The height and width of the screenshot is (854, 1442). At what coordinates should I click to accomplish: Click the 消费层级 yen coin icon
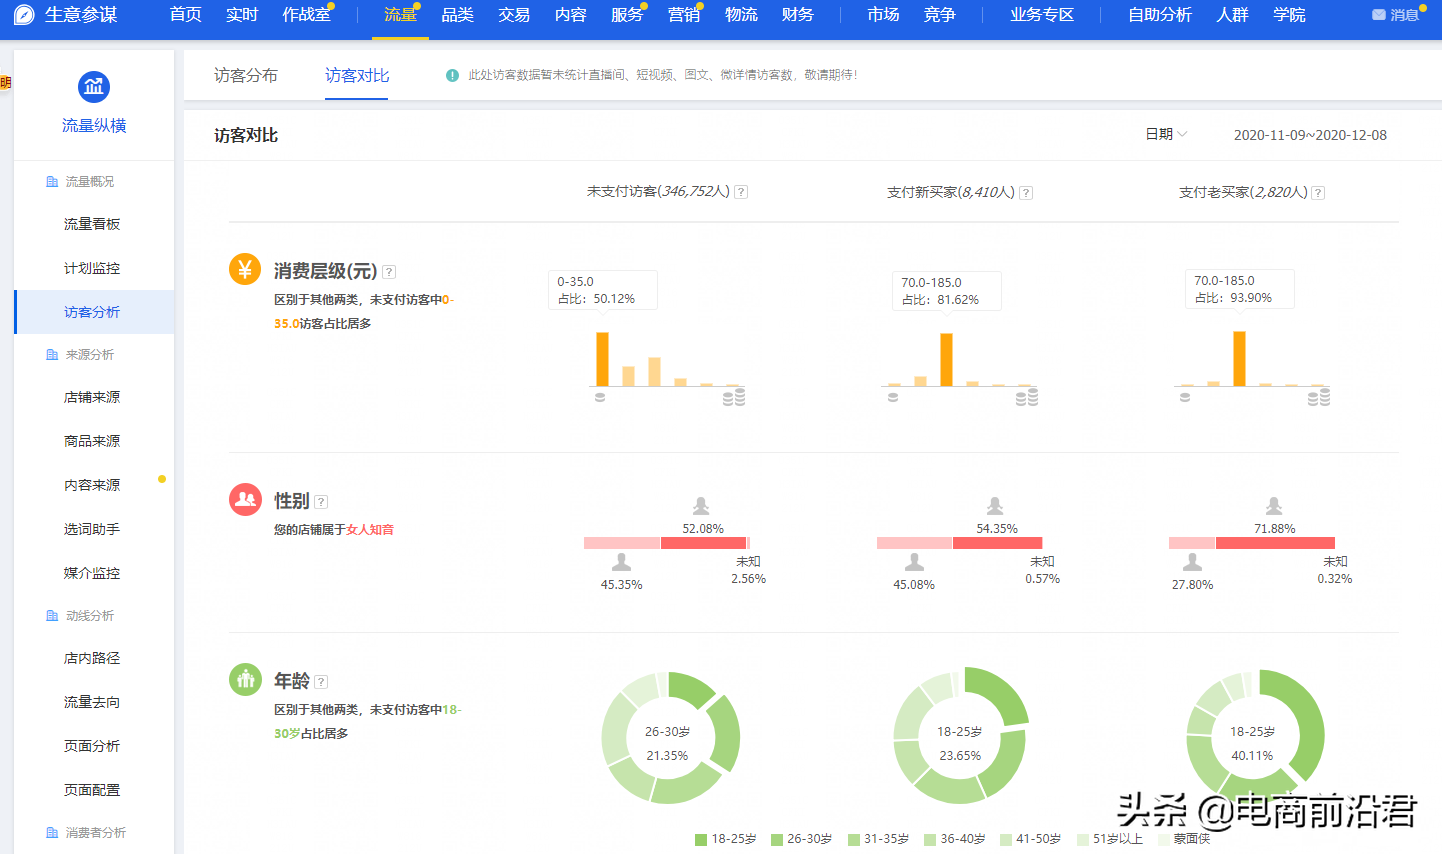[245, 270]
